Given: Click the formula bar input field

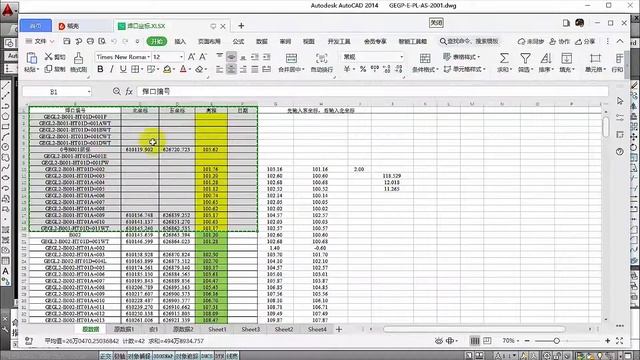Looking at the screenshot, I should (372, 91).
